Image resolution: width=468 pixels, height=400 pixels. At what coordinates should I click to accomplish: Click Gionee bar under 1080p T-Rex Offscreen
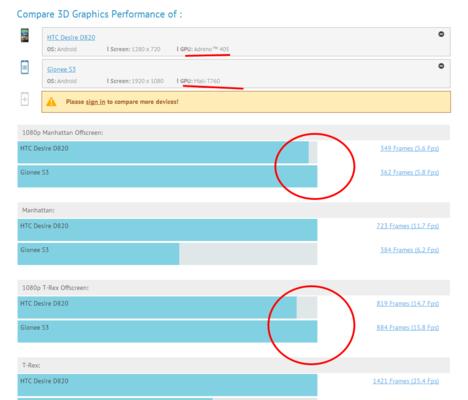point(167,331)
